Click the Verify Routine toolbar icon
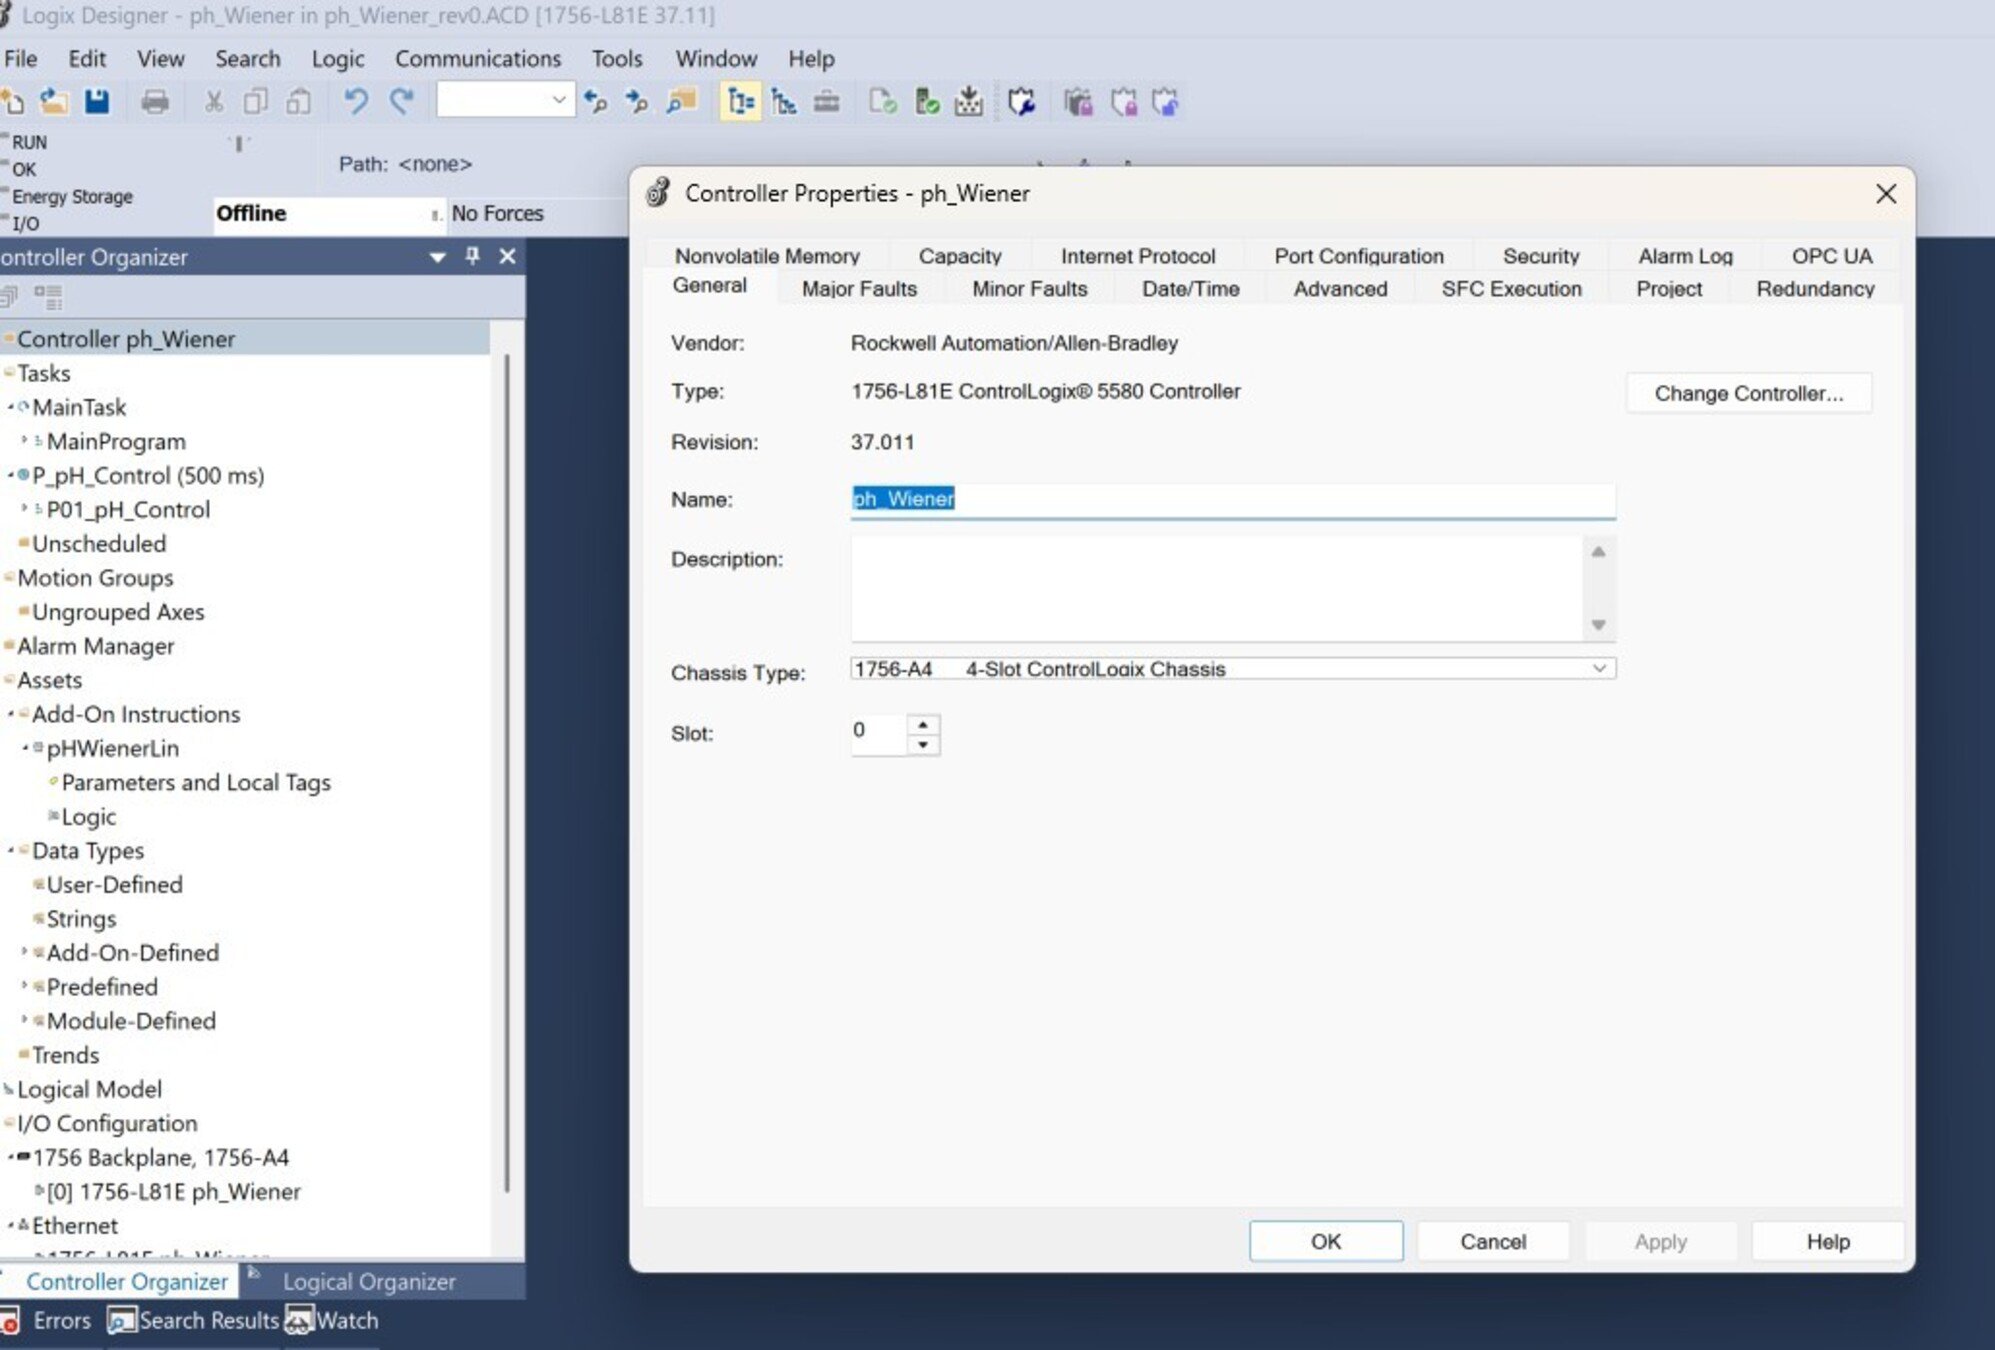The image size is (1995, 1350). pyautogui.click(x=883, y=102)
